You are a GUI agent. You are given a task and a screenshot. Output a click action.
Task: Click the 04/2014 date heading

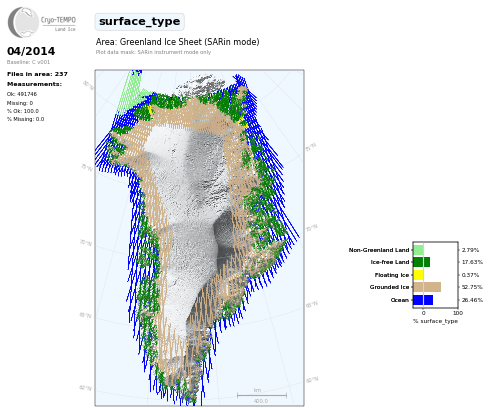point(31,51)
